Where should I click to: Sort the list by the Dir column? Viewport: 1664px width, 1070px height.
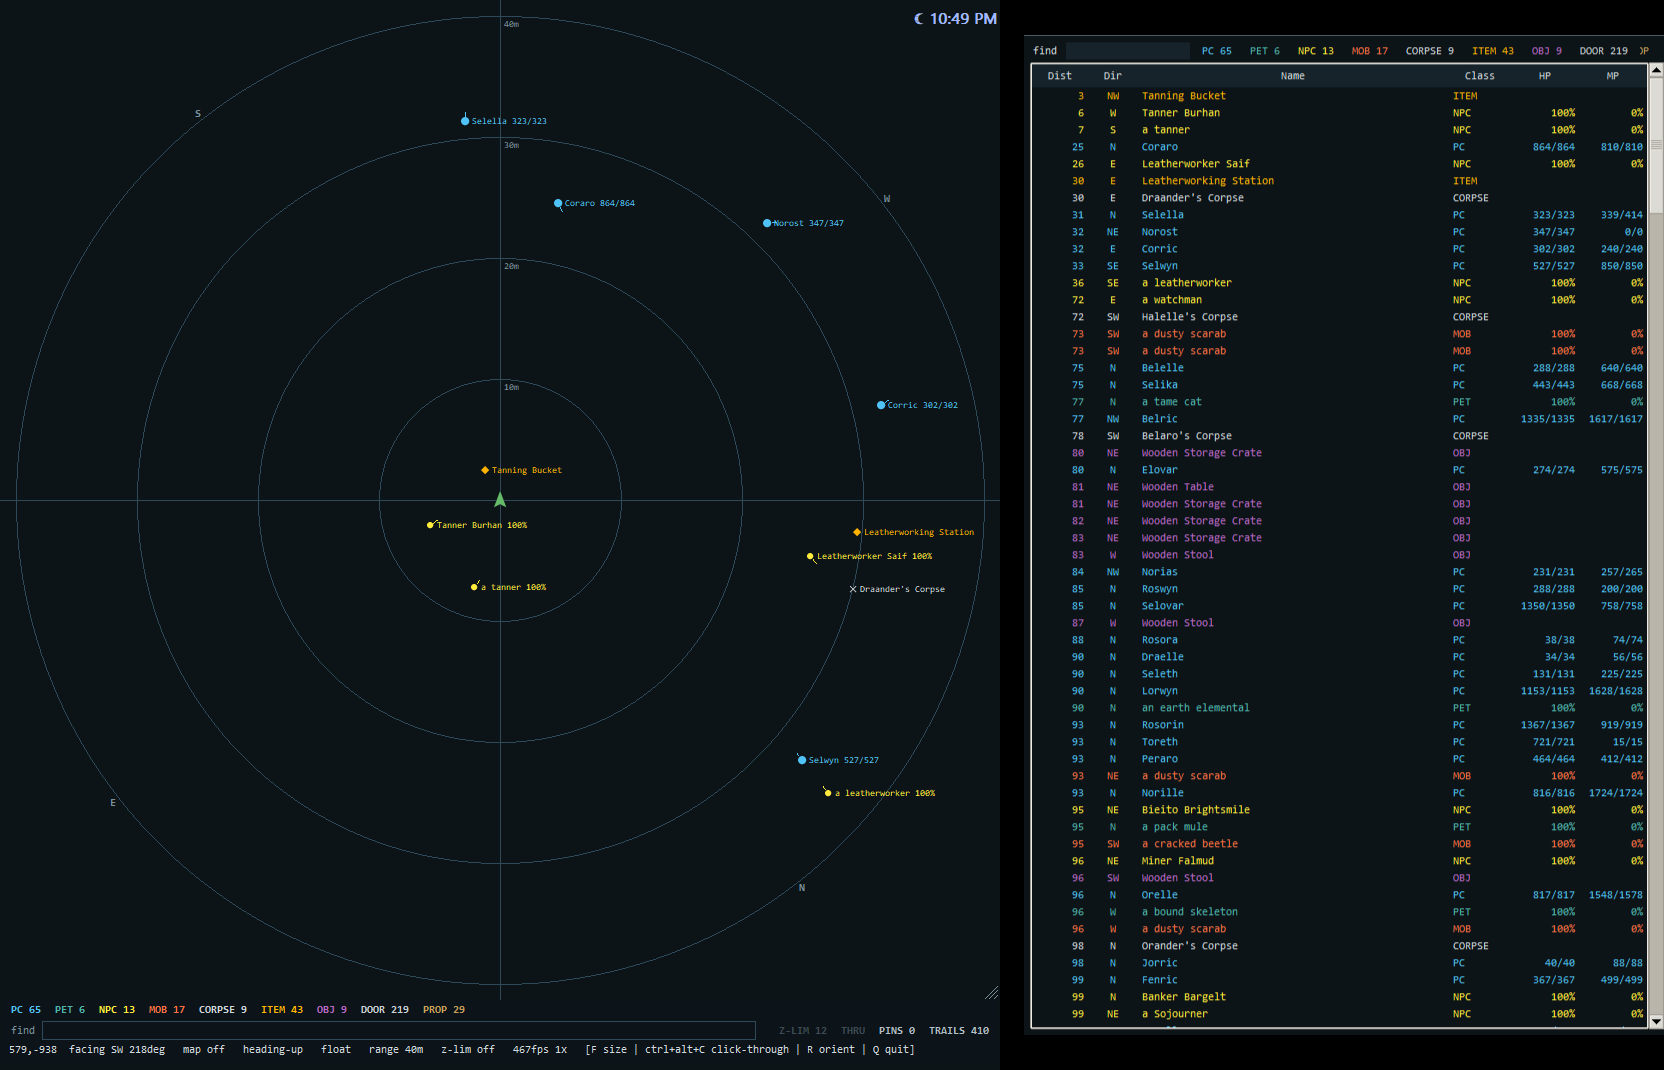coord(1112,76)
